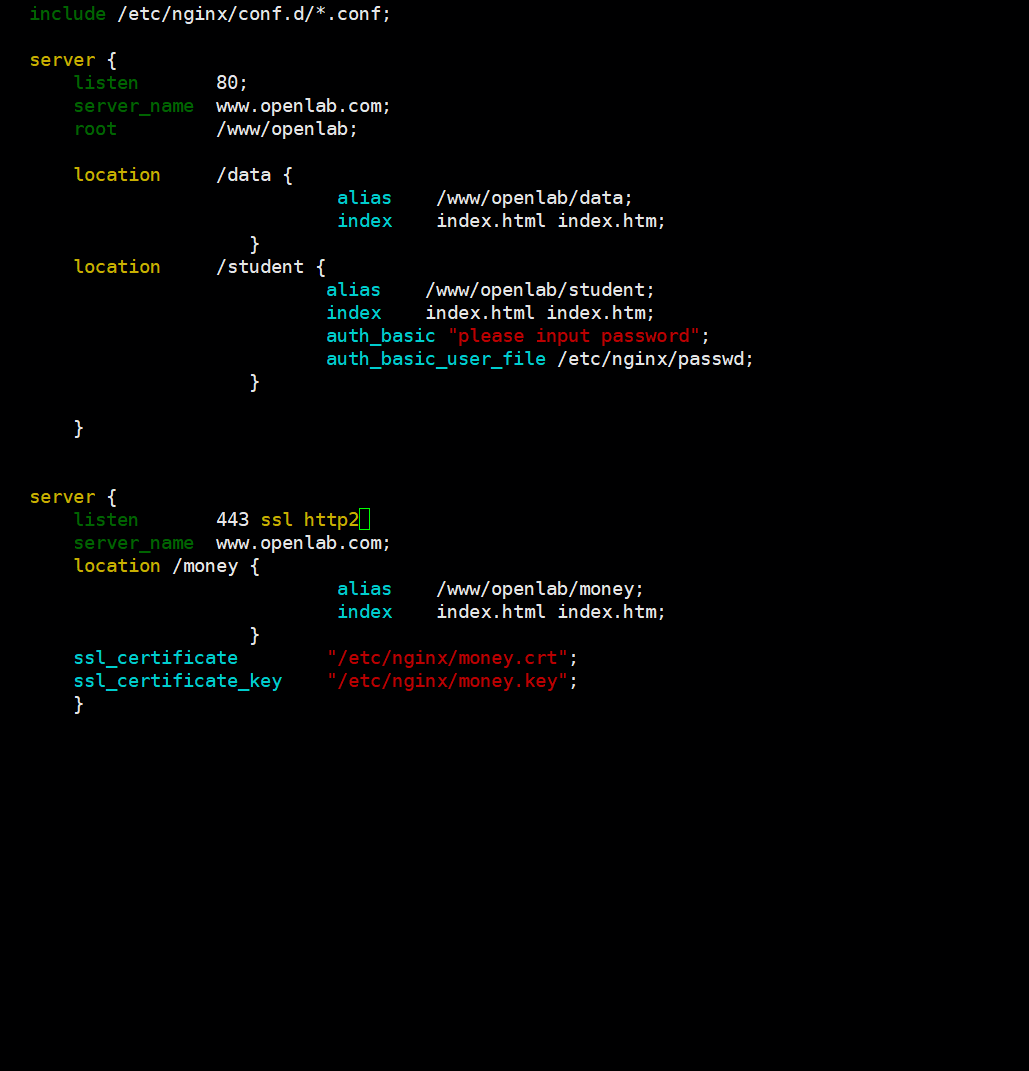Click the green cursor block after http2
Screen dimensions: 1029x1071
point(365,520)
